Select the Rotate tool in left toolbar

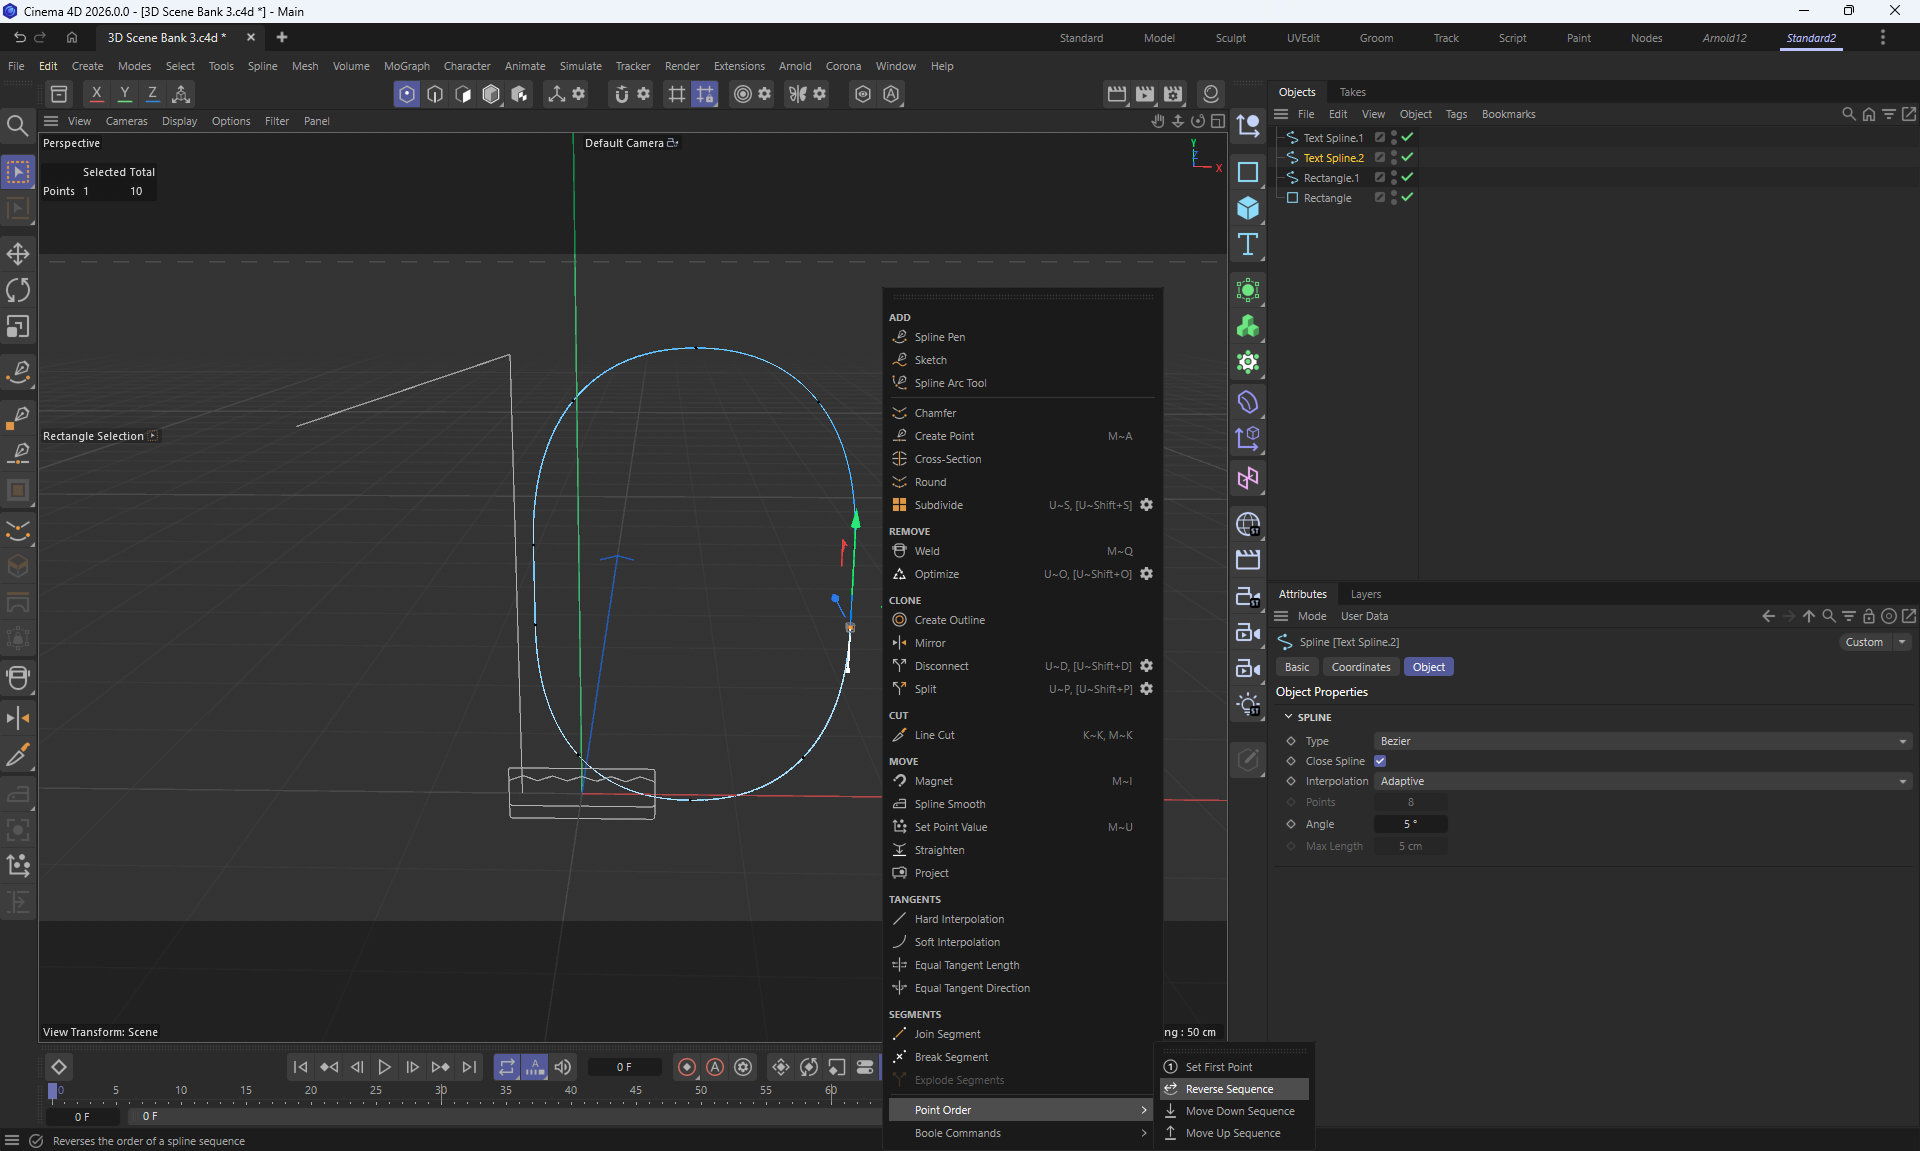[18, 290]
